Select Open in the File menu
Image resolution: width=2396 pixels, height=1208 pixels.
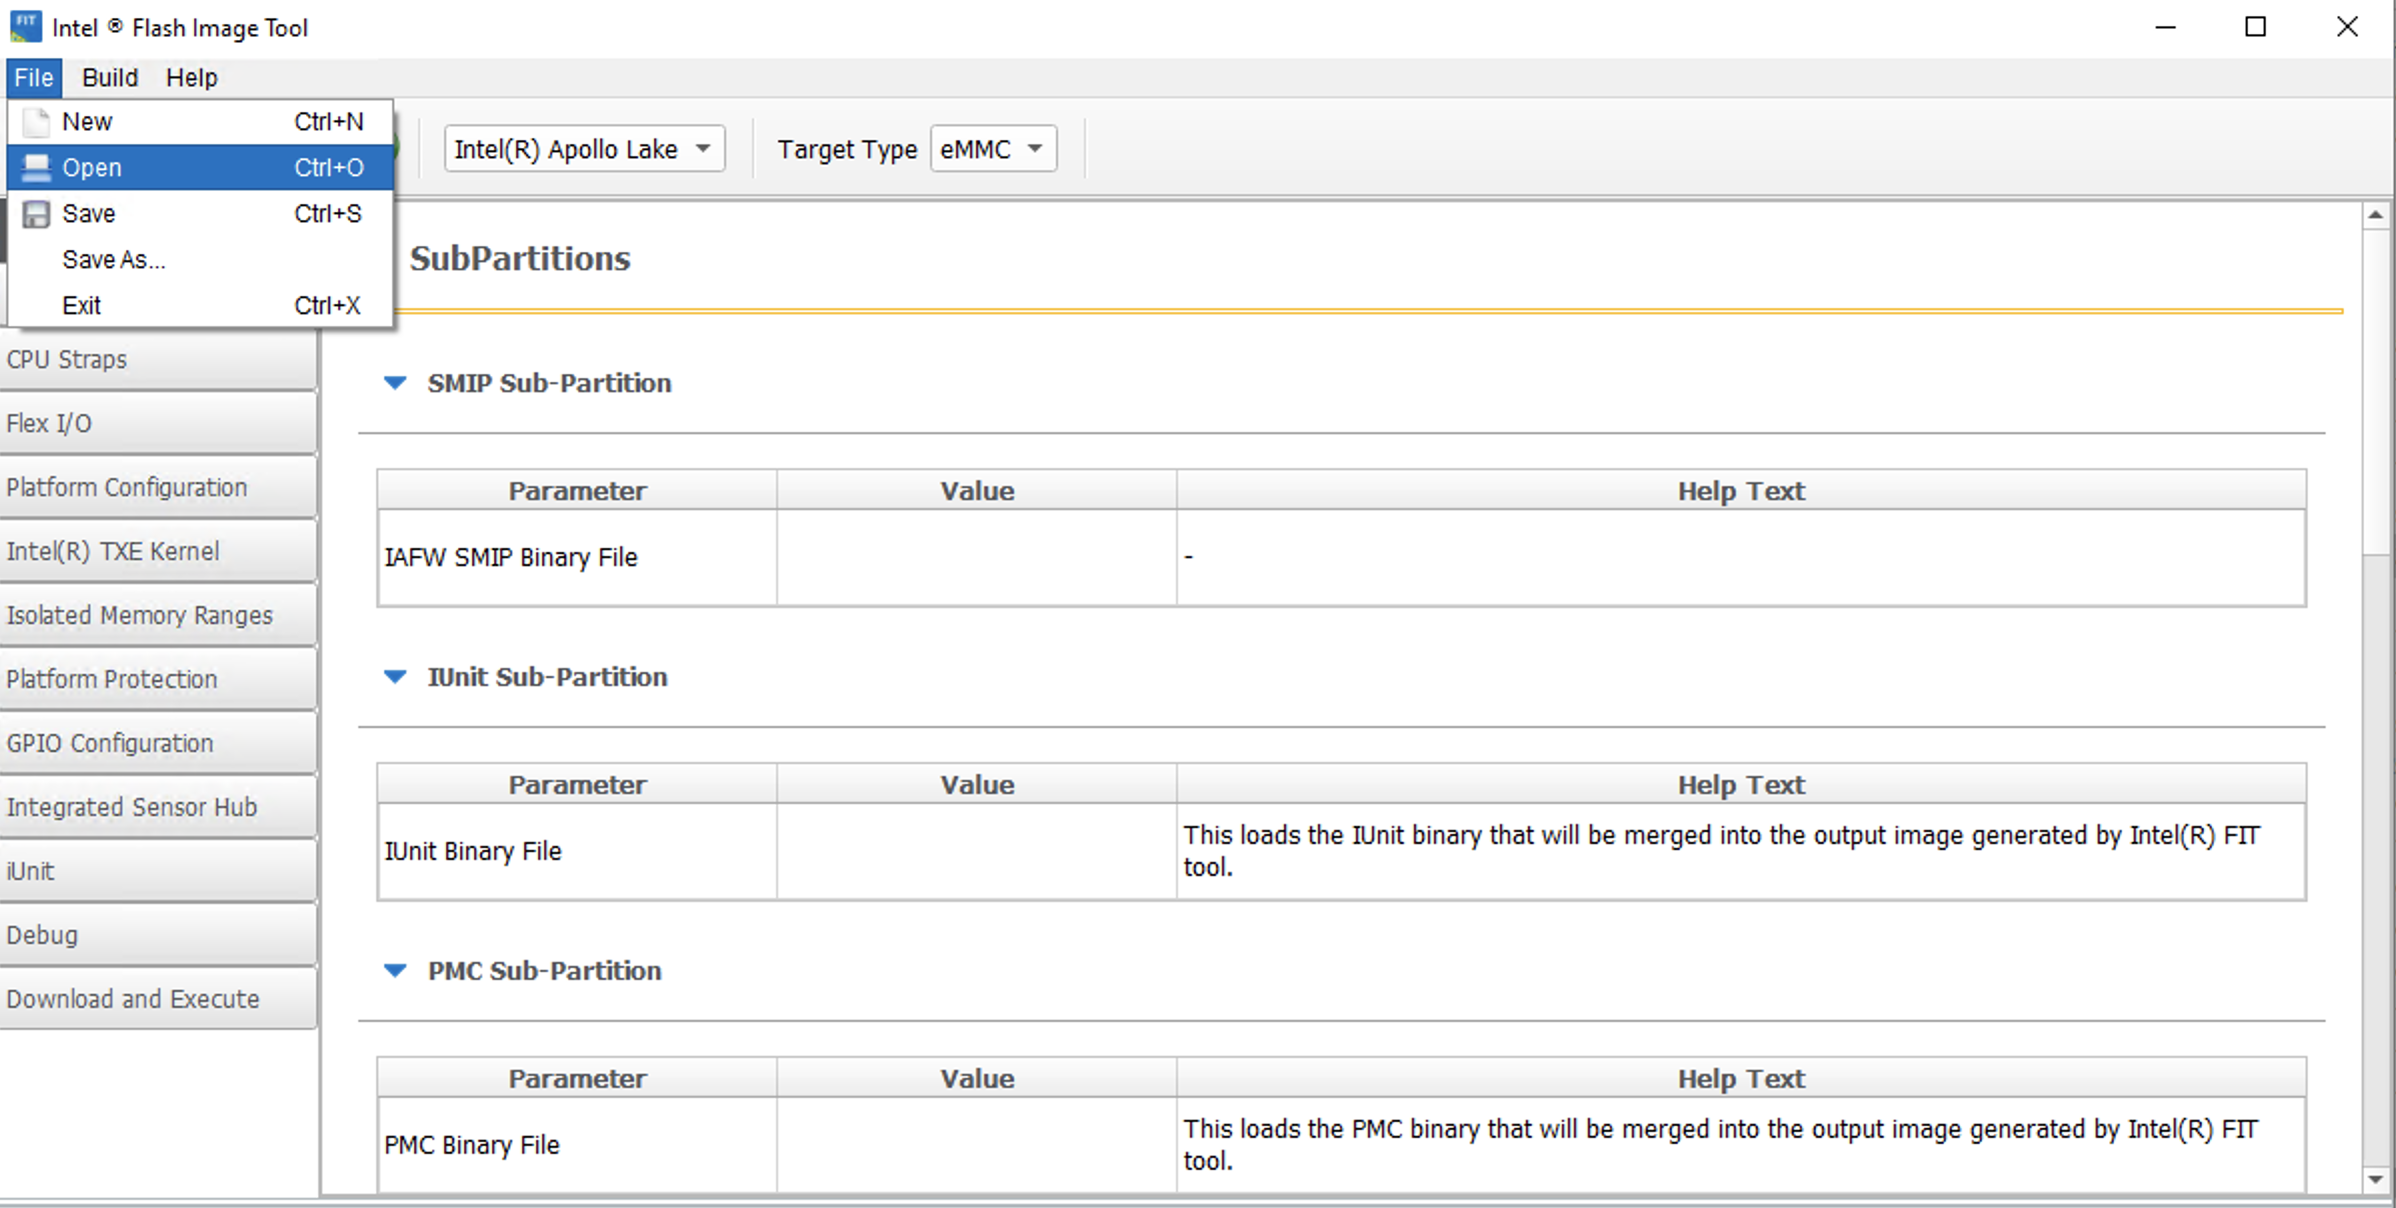click(200, 168)
